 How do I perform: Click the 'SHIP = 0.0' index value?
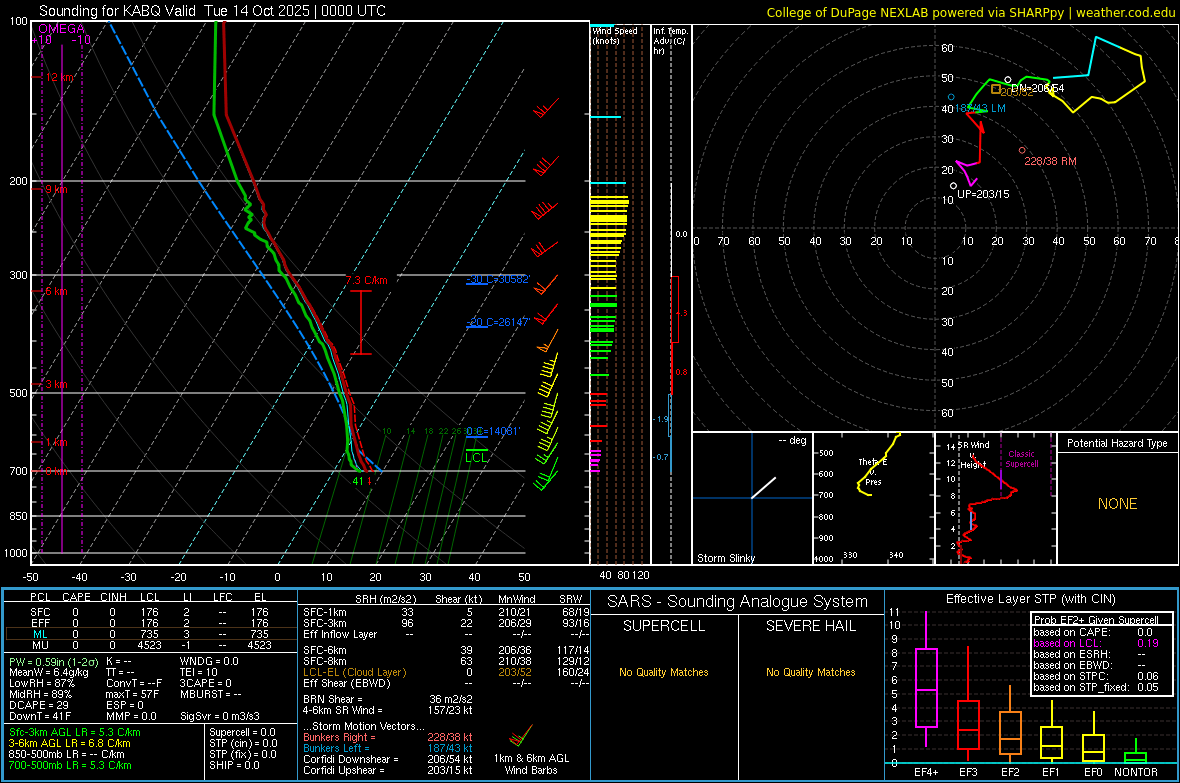pyautogui.click(x=234, y=766)
